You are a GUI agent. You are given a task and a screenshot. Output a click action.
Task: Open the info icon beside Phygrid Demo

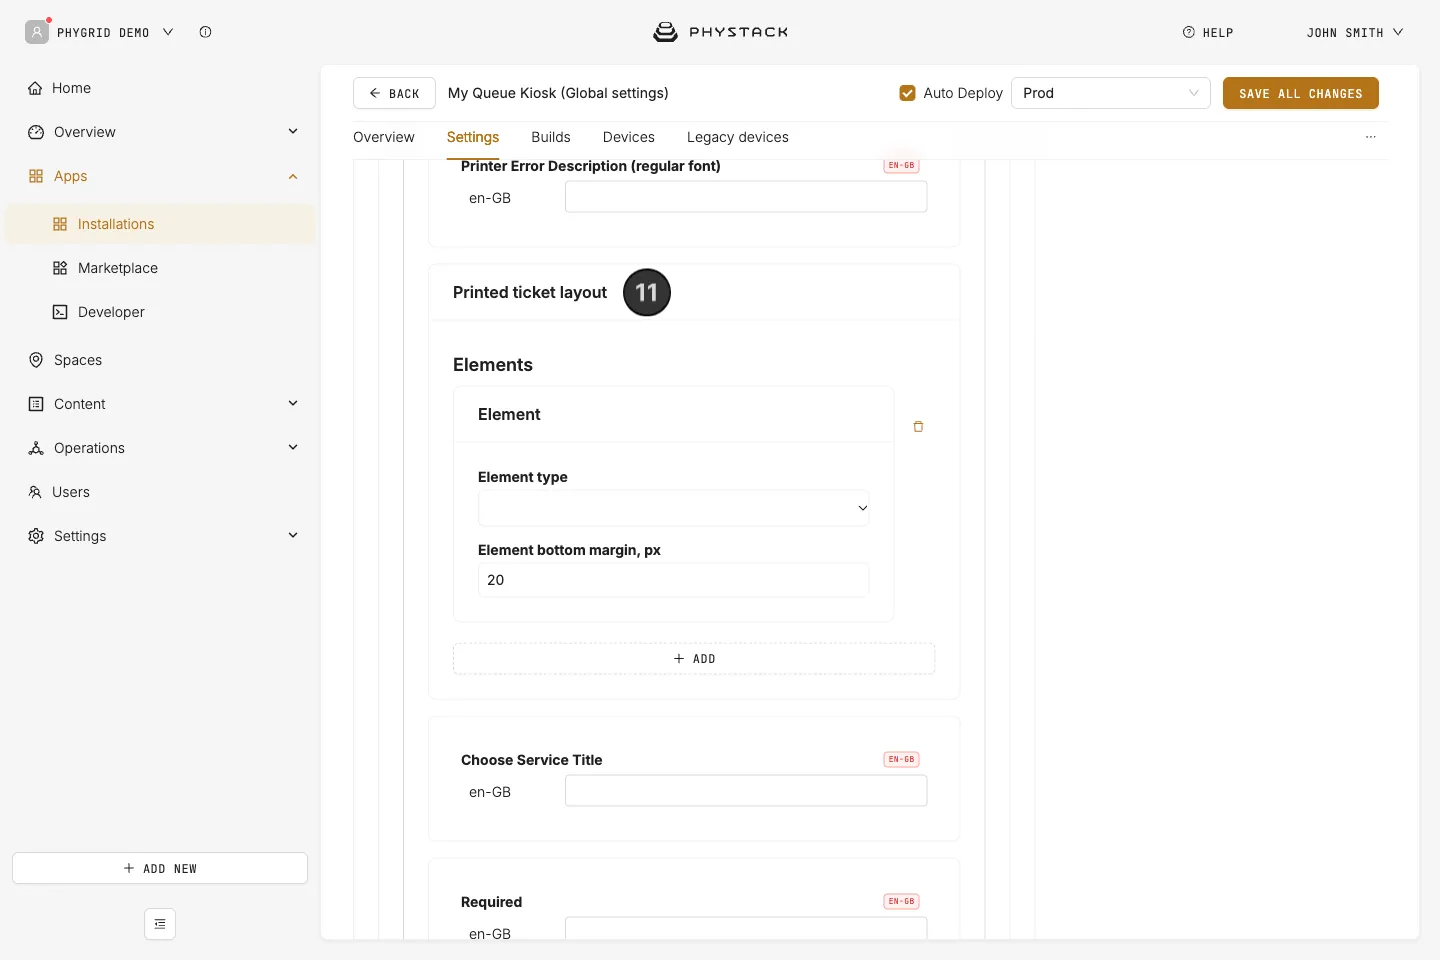click(x=205, y=32)
